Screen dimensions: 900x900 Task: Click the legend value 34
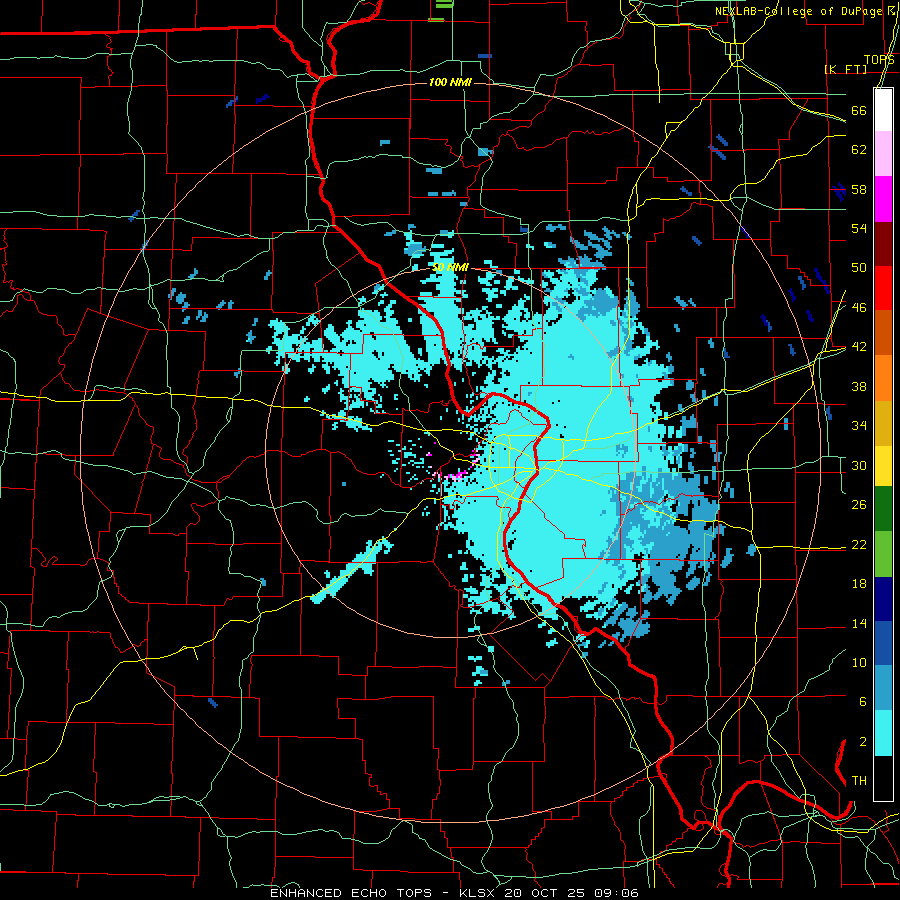[859, 426]
